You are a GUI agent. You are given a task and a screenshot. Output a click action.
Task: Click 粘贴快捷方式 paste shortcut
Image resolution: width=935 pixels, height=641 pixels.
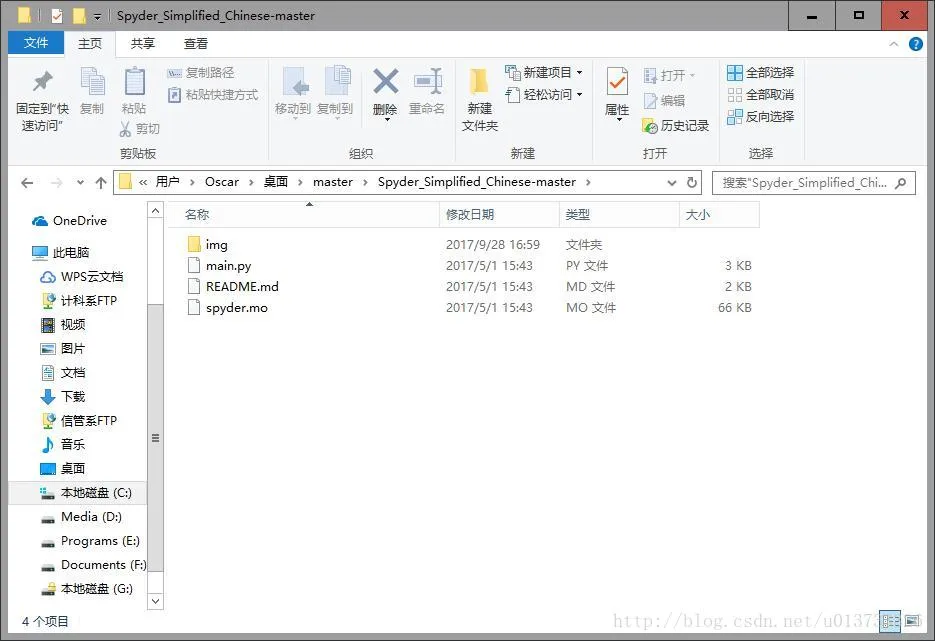(213, 95)
